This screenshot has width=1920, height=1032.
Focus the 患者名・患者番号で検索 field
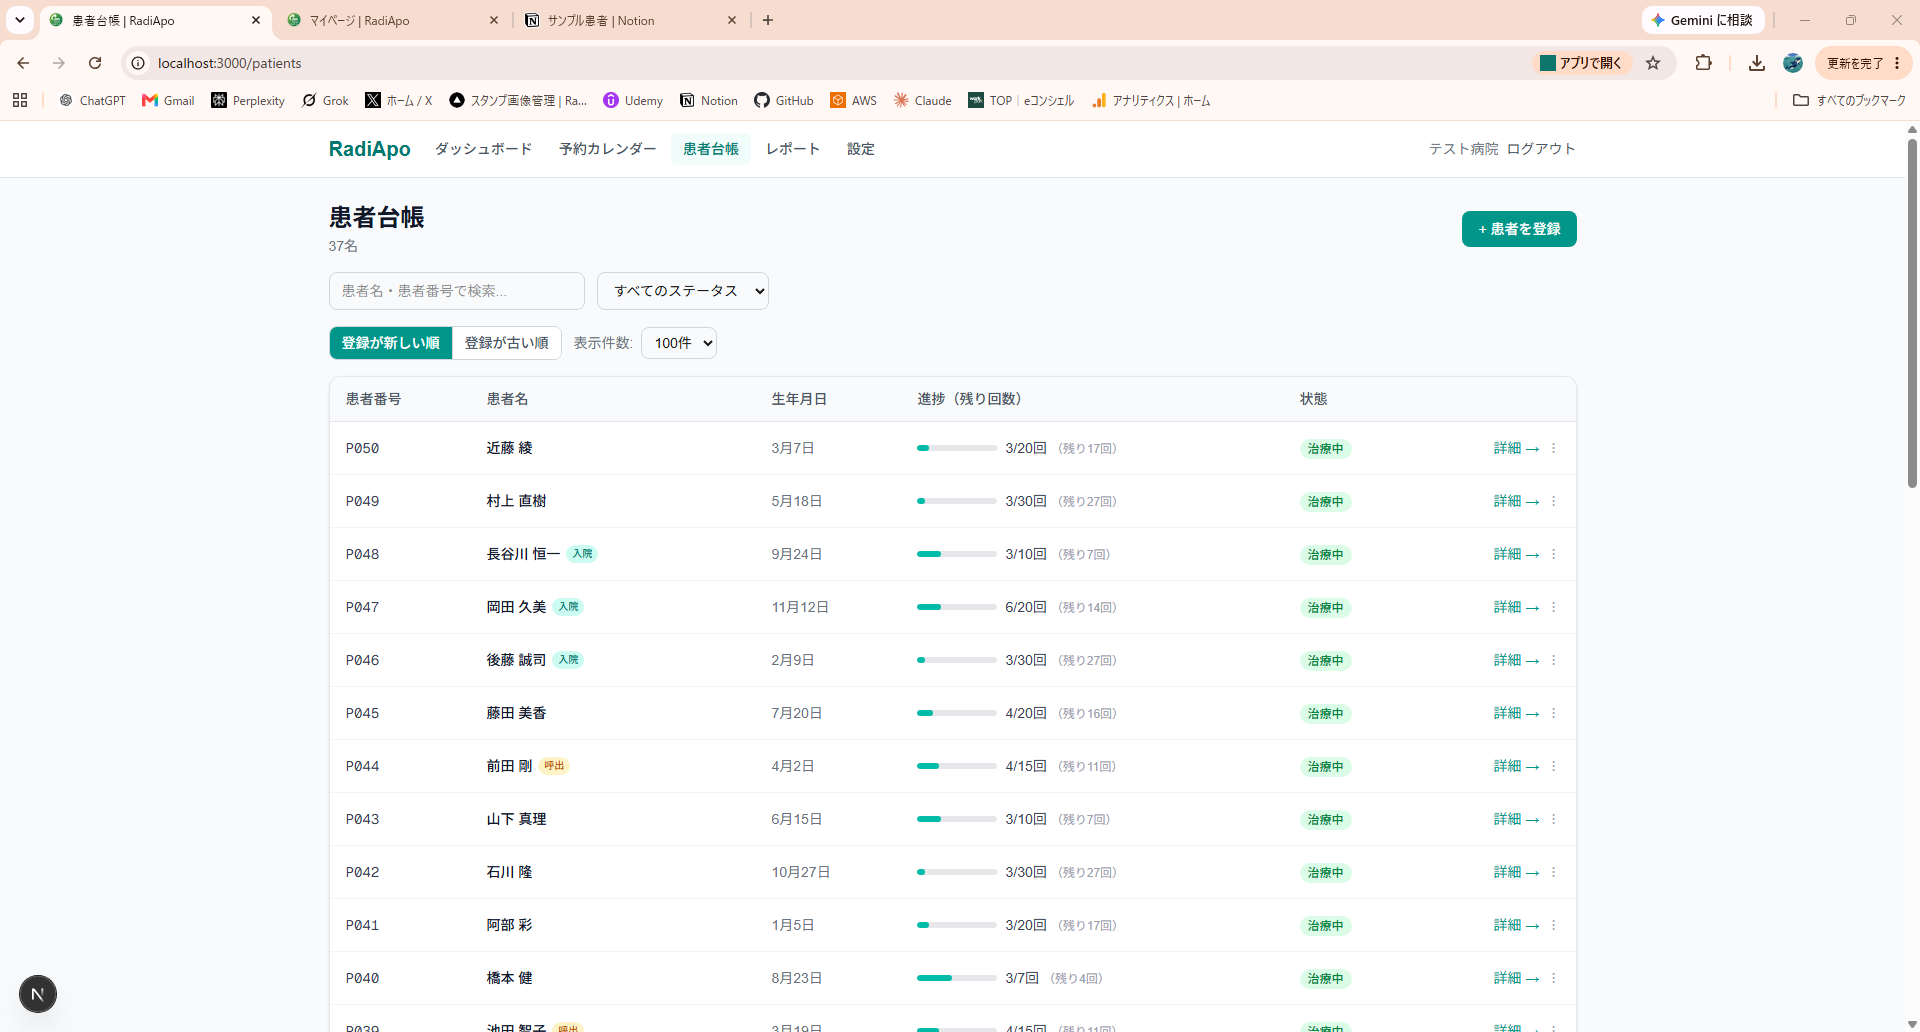pyautogui.click(x=457, y=291)
